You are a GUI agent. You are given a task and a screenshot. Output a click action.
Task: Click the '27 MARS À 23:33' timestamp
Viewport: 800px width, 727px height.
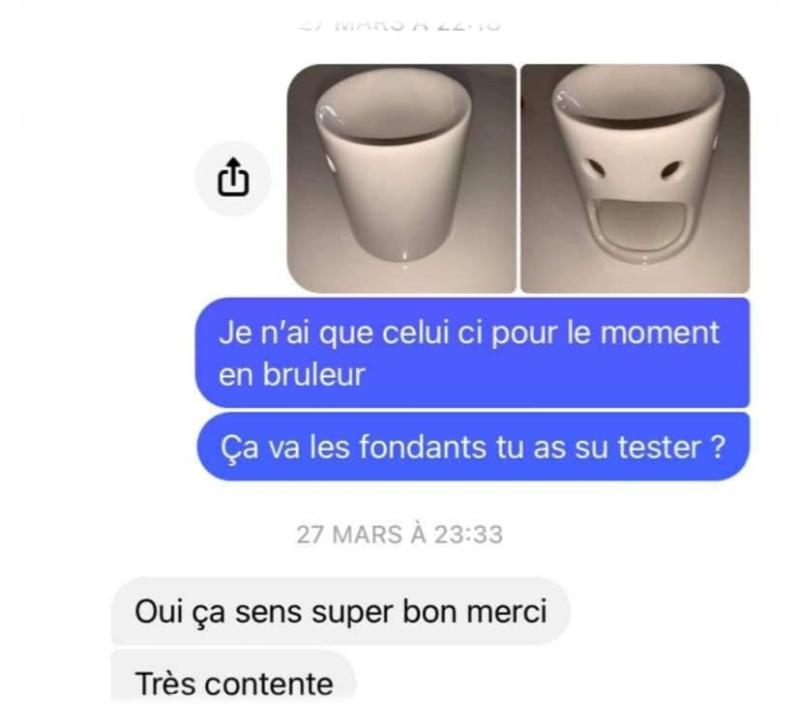click(400, 535)
